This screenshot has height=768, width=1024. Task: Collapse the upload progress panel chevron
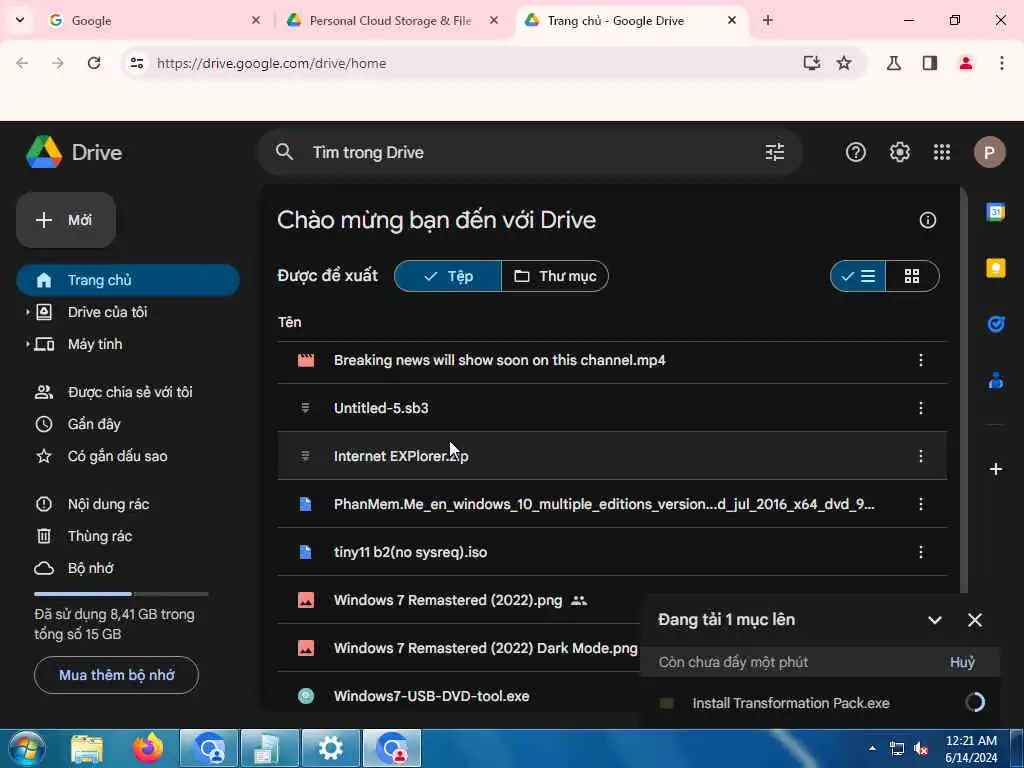pyautogui.click(x=935, y=620)
